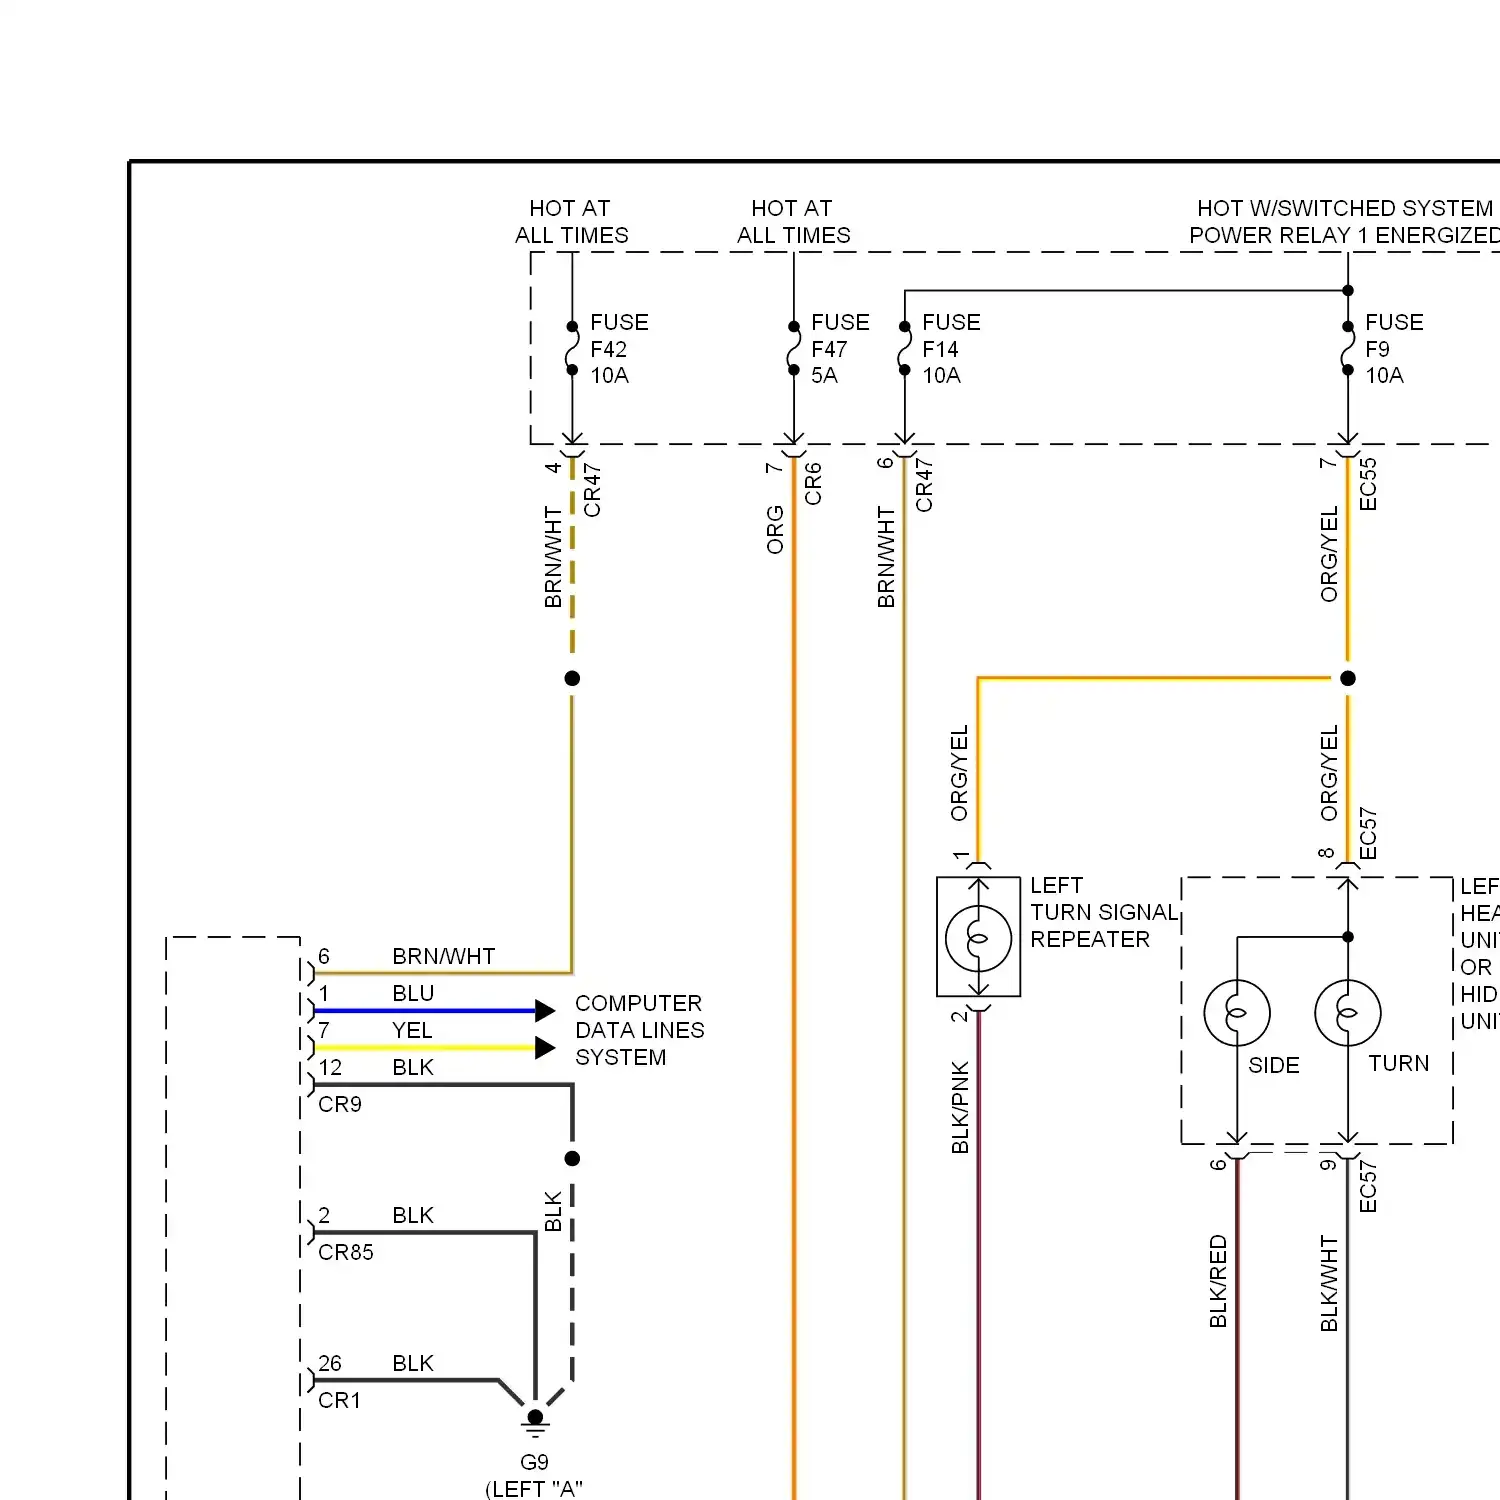The image size is (1500, 1500).
Task: Click the SIDE label
Action: point(1274,1065)
